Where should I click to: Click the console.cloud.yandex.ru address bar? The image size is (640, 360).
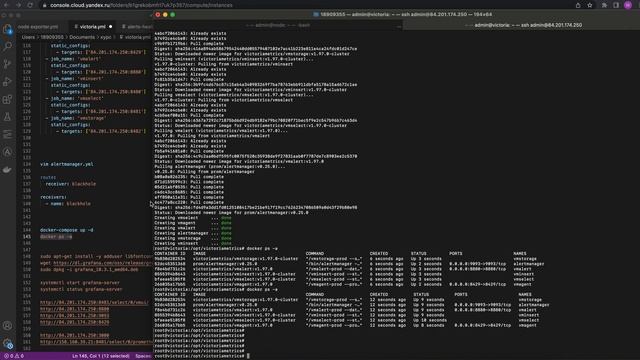click(141, 5)
